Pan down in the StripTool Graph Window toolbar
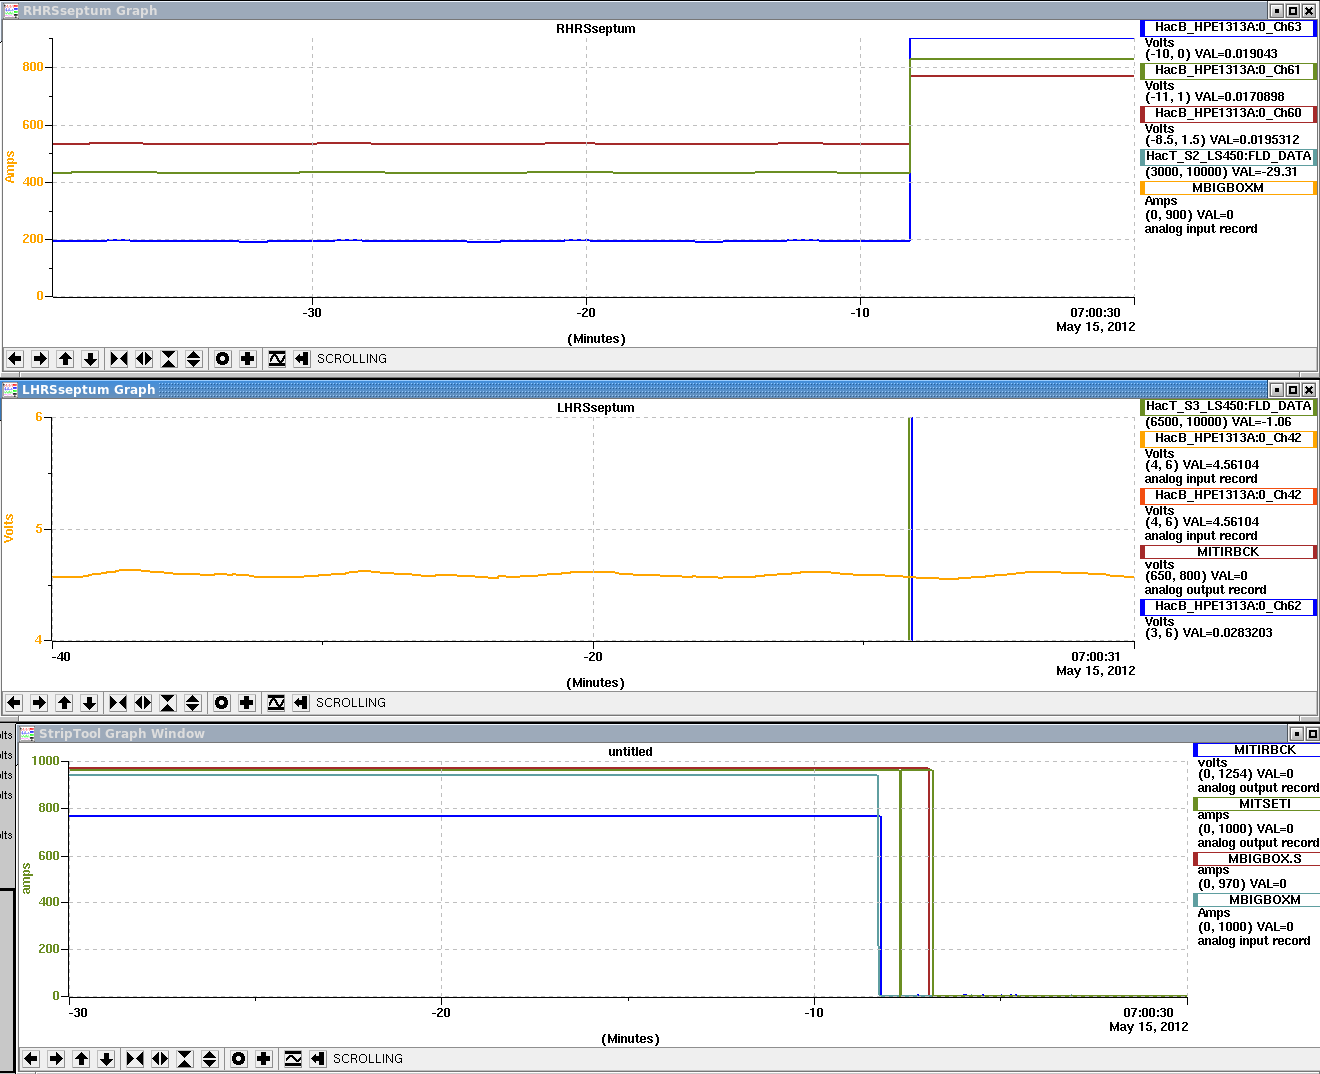1320x1074 pixels. tap(106, 1058)
